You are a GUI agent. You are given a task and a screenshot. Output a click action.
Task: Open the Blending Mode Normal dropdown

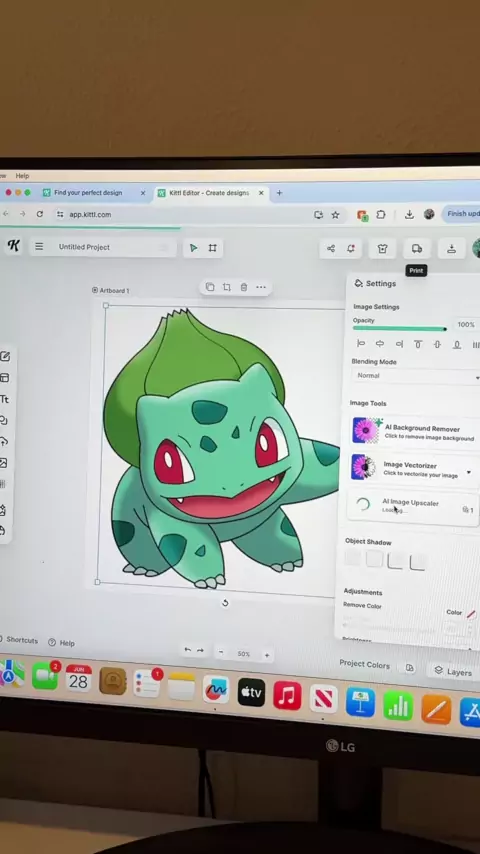point(416,376)
